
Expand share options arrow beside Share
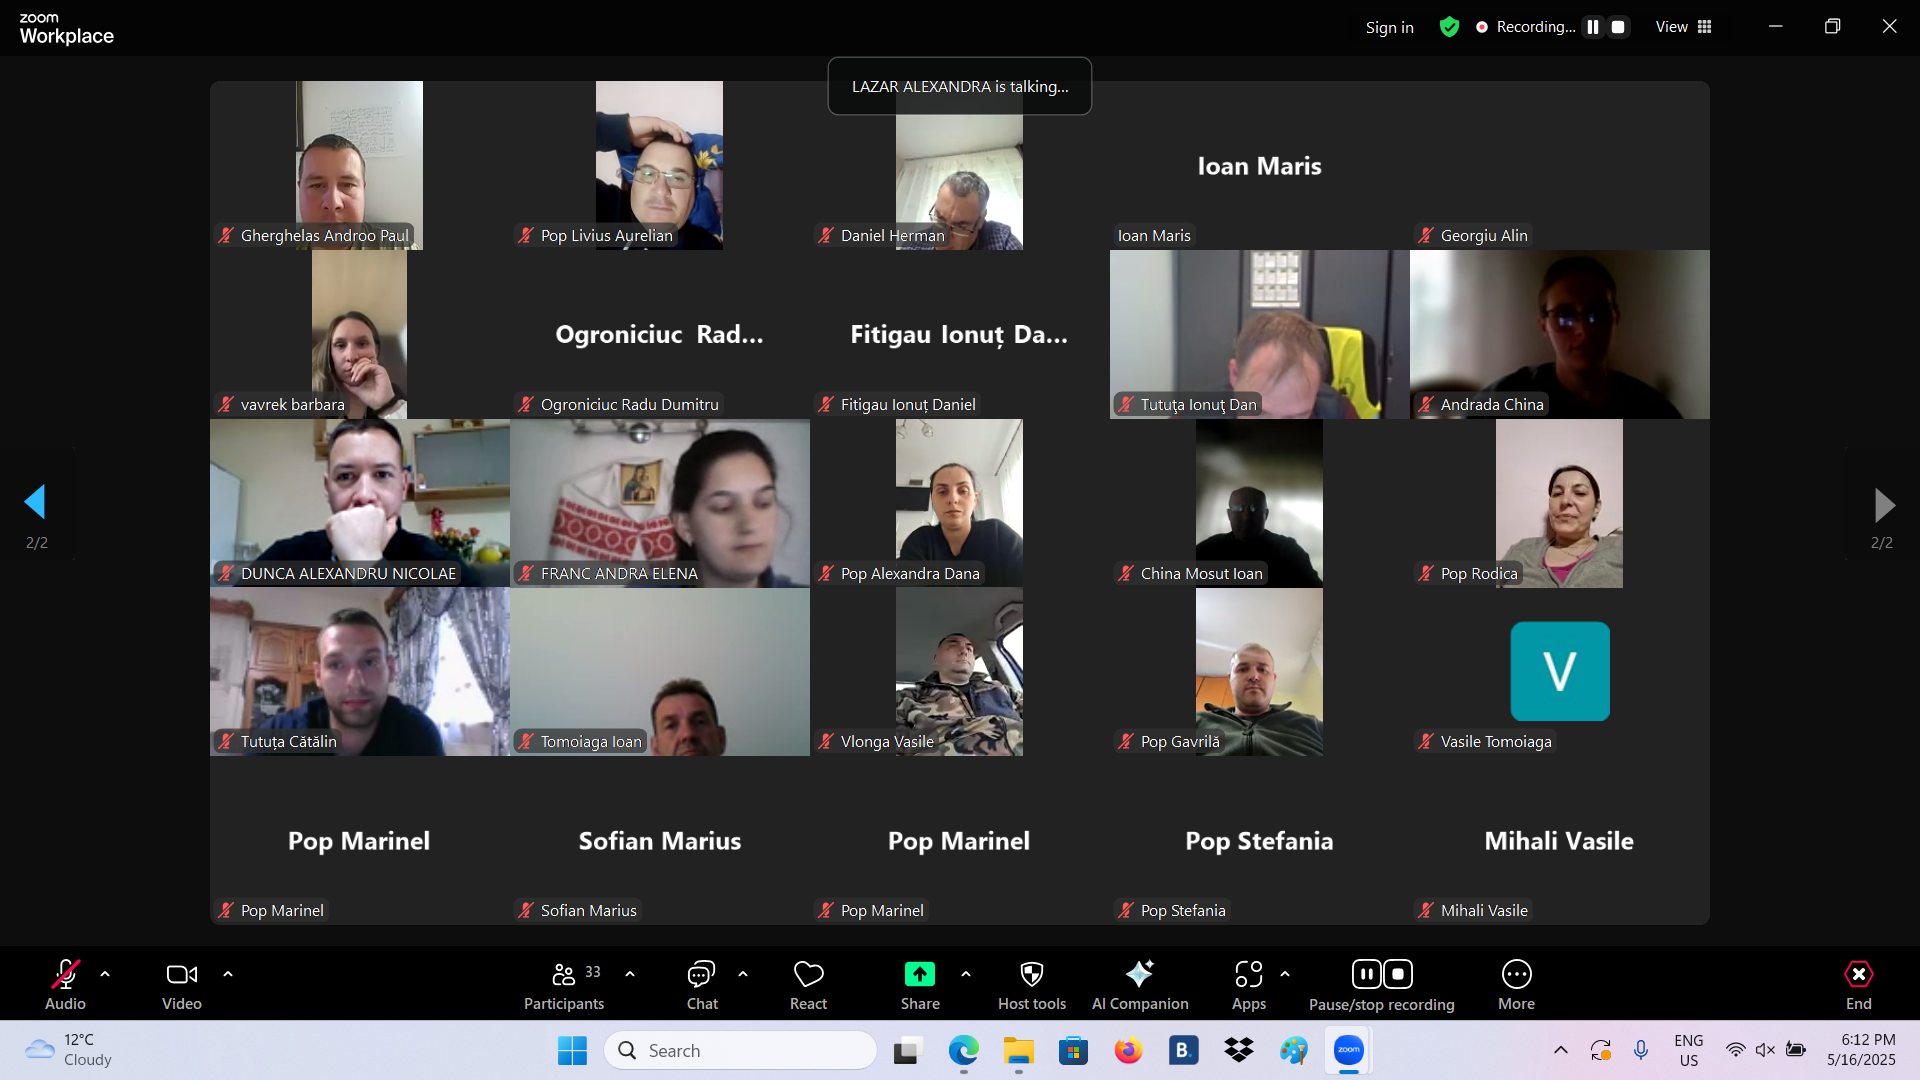[x=966, y=974]
